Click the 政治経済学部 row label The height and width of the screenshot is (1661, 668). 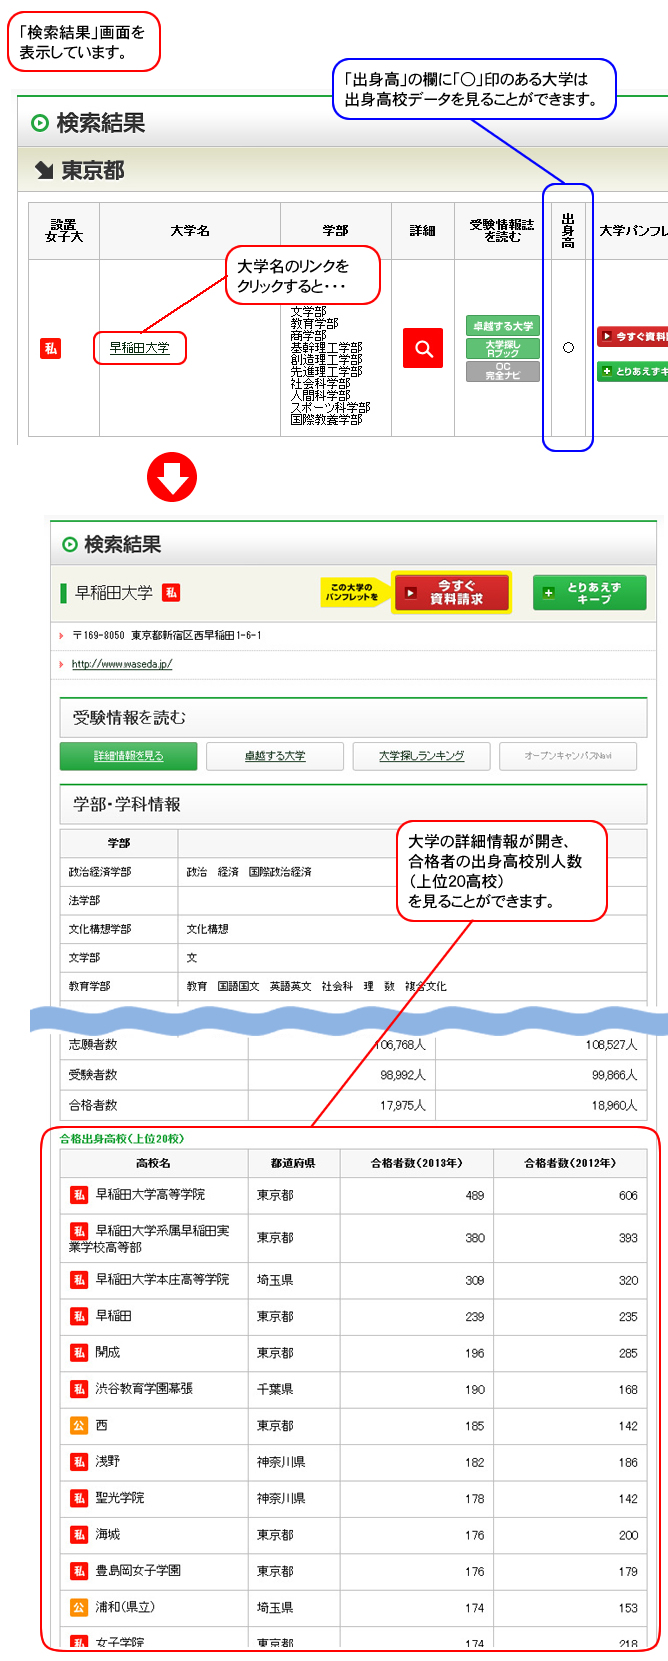(100, 872)
